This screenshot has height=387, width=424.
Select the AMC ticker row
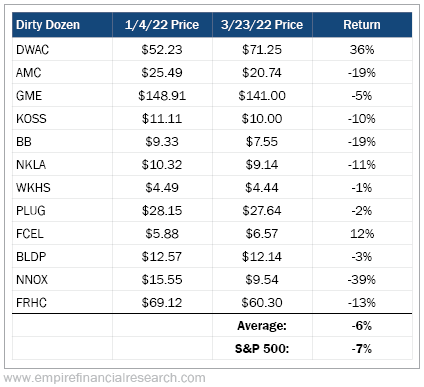click(x=212, y=72)
